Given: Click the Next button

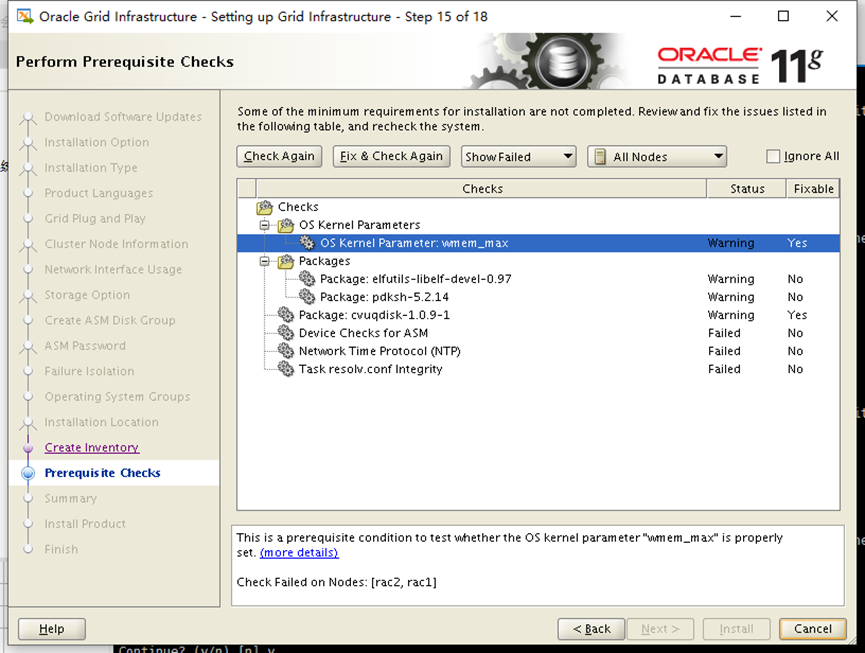Looking at the screenshot, I should coord(660,629).
